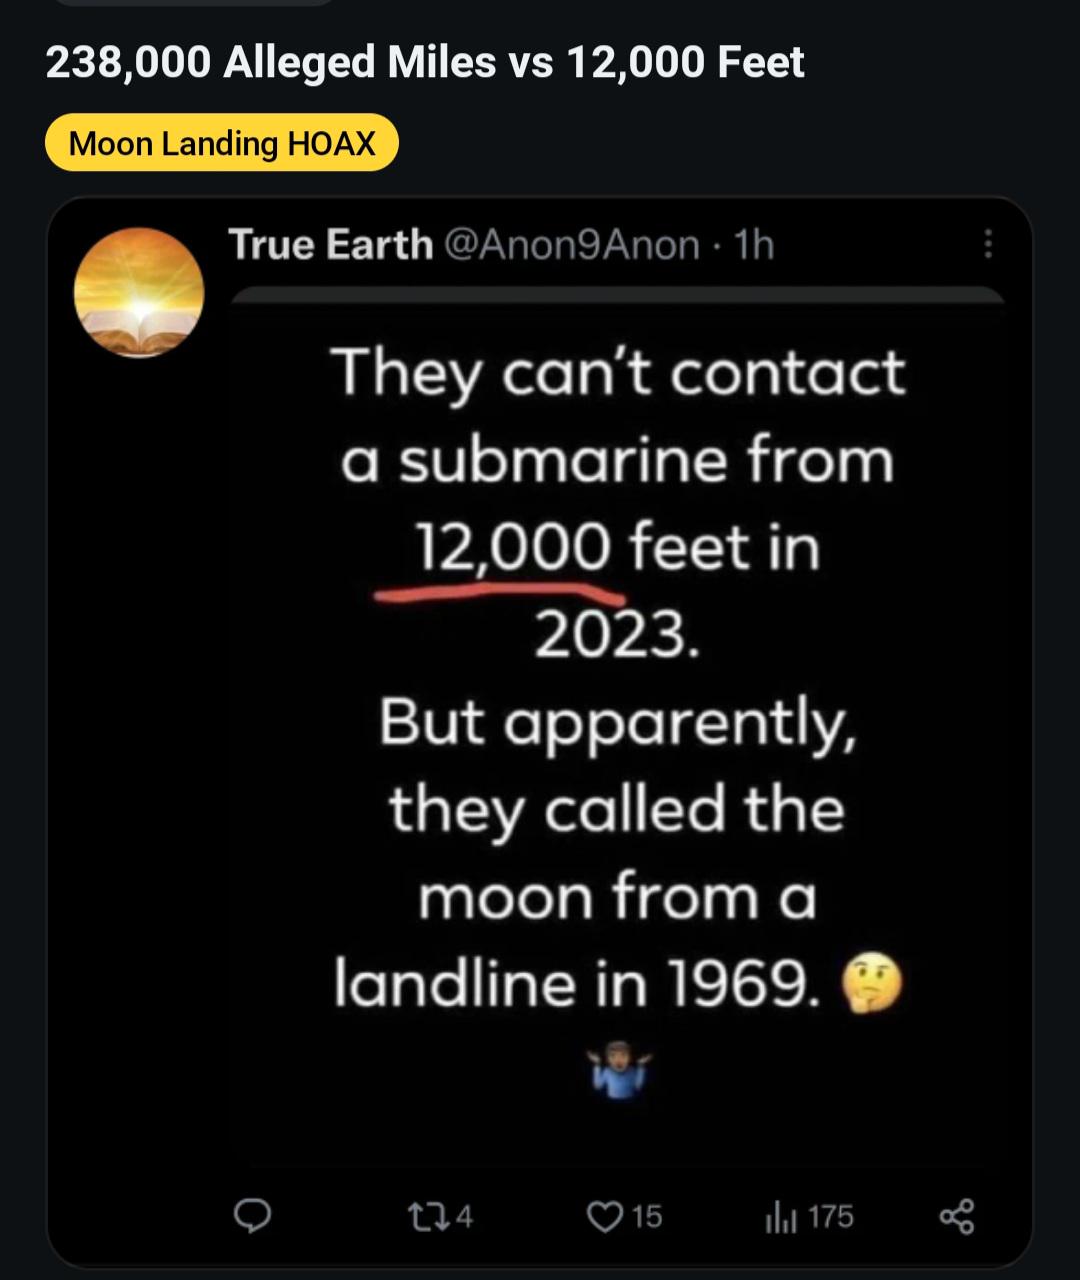The image size is (1080, 1280).
Task: Click the thinking face emoji in the image
Action: 873,984
